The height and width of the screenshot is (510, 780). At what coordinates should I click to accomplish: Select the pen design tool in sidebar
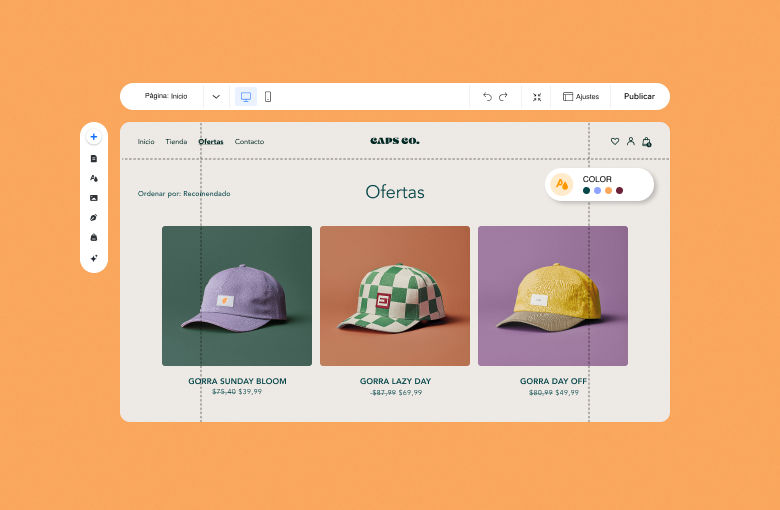point(94,217)
